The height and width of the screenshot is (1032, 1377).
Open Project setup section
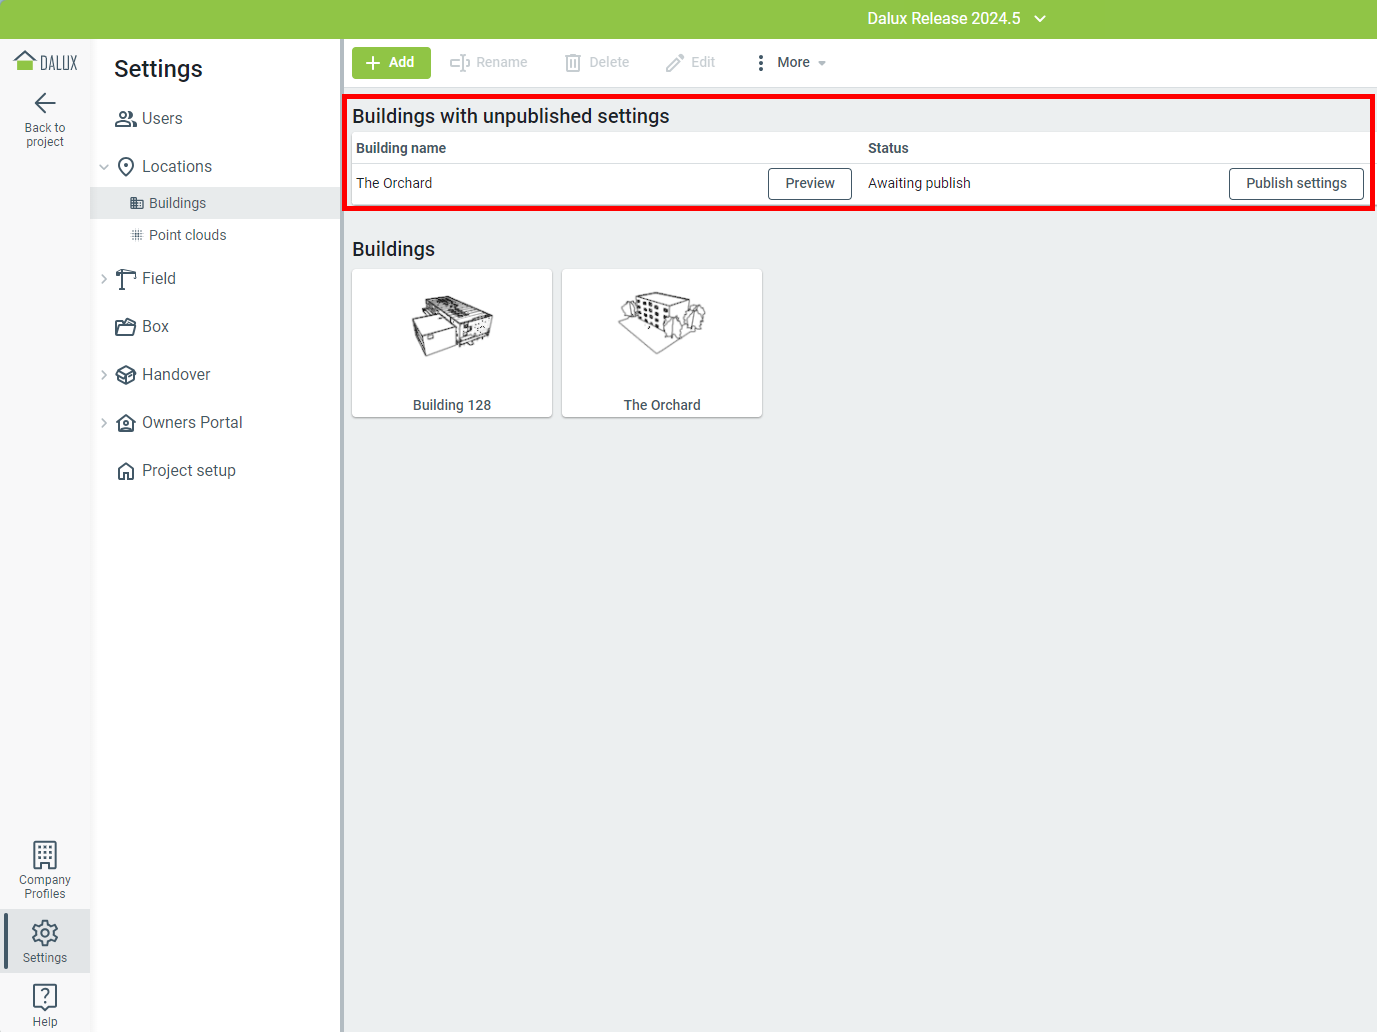[188, 471]
